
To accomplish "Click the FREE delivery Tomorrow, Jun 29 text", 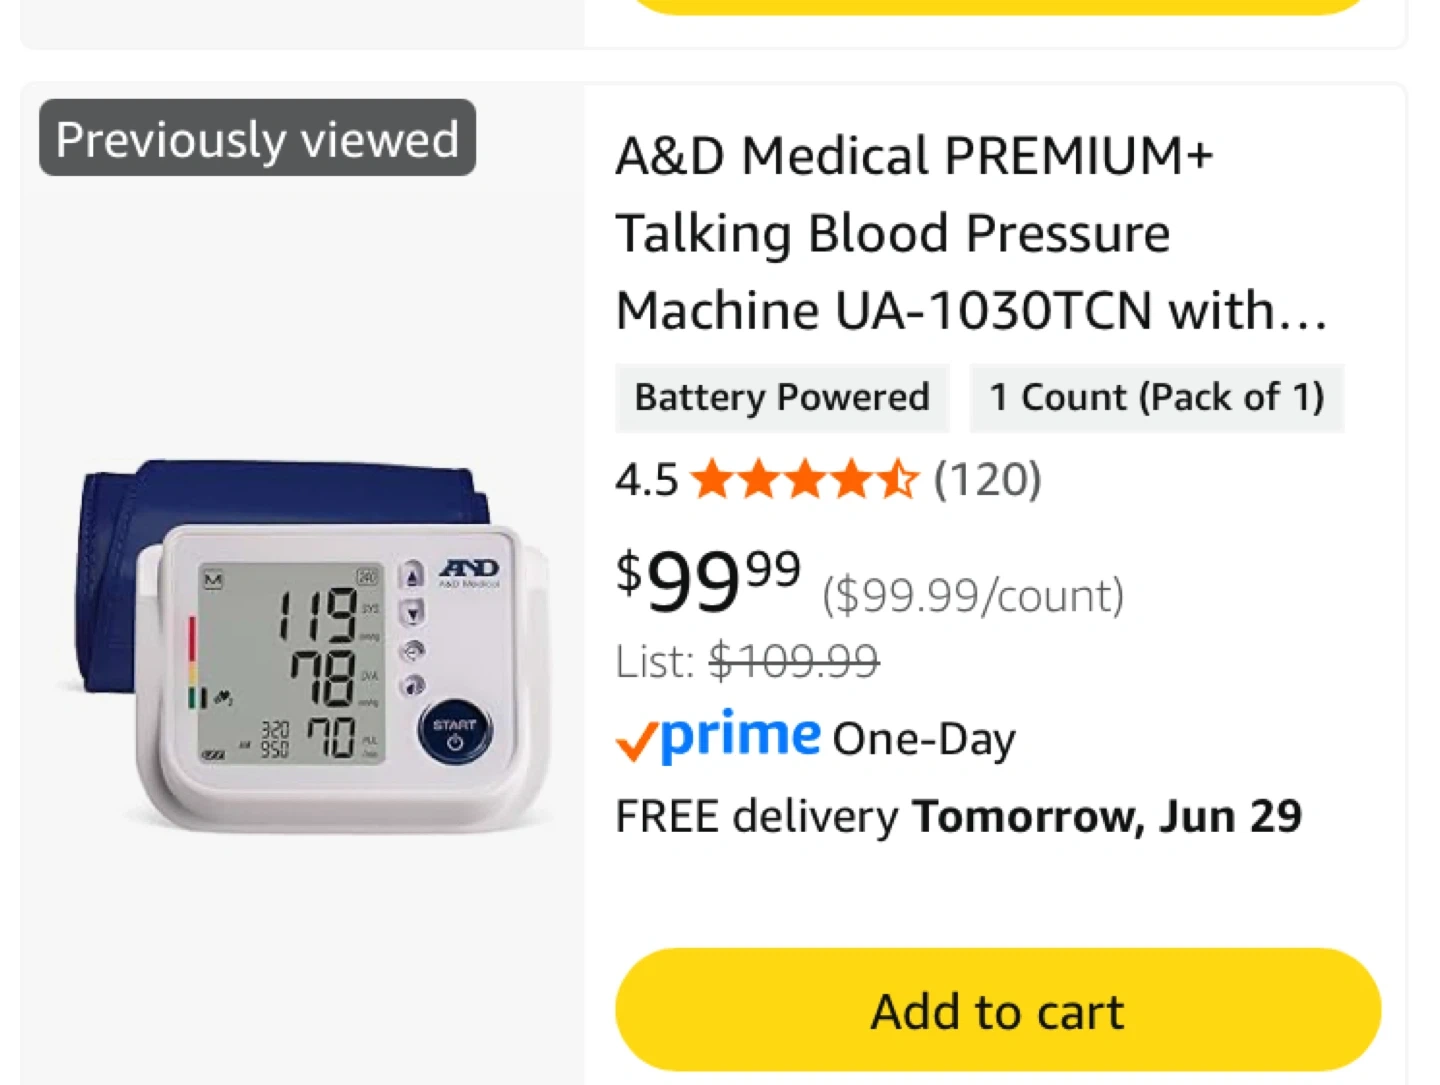I will click(x=958, y=816).
